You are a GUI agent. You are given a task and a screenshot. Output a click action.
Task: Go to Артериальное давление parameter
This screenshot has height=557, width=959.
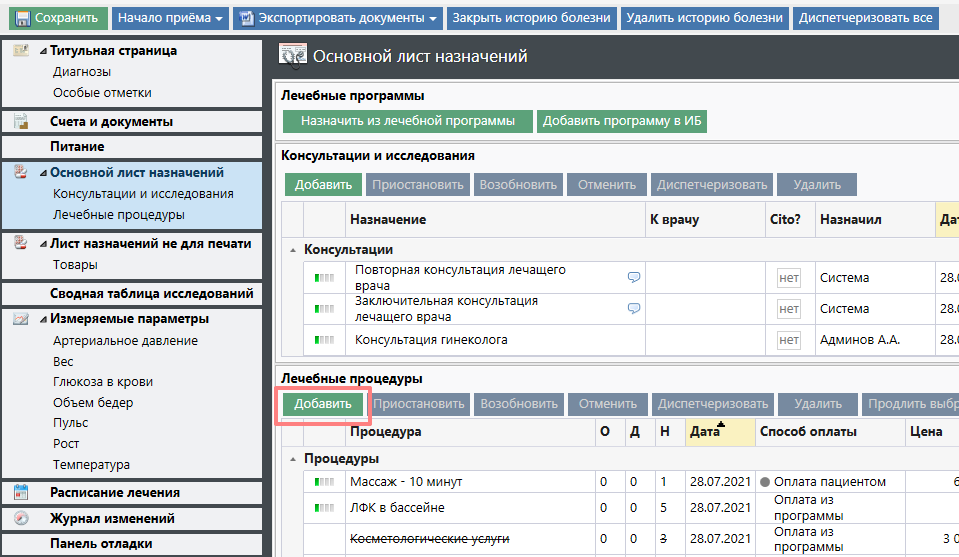coord(125,341)
